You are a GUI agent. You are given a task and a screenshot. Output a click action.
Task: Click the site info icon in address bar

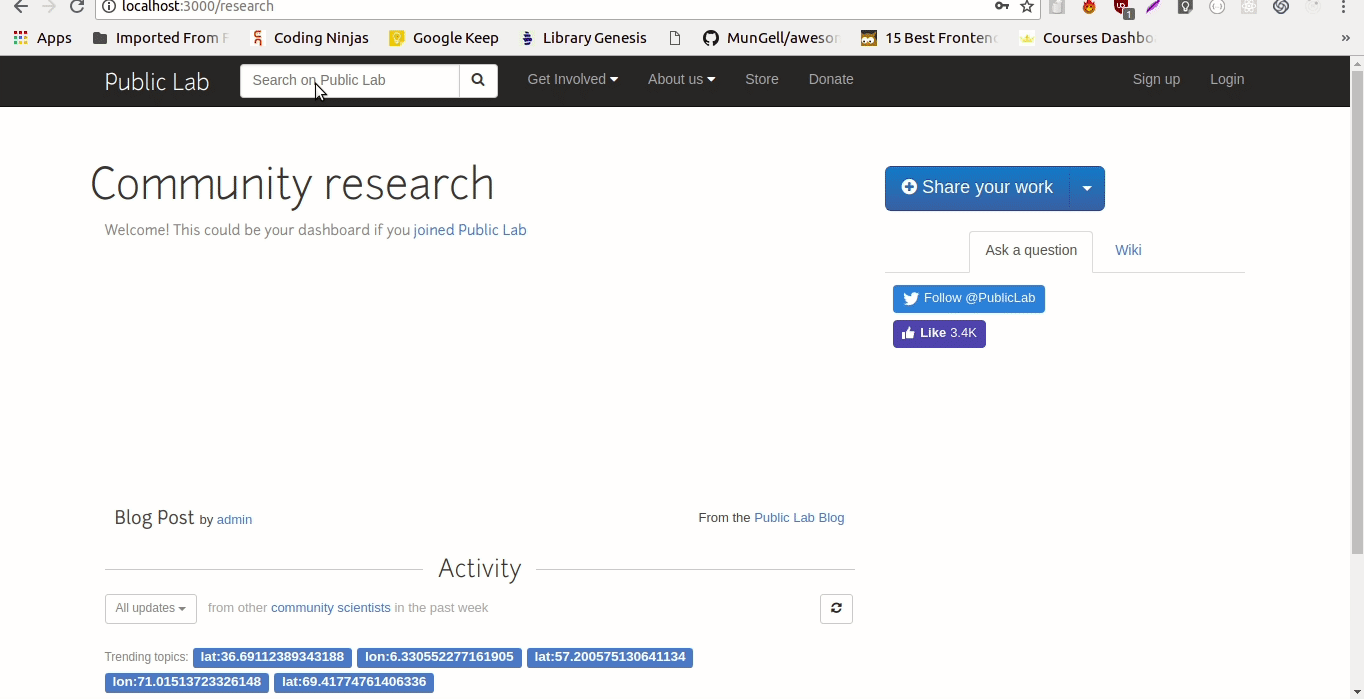(x=109, y=7)
